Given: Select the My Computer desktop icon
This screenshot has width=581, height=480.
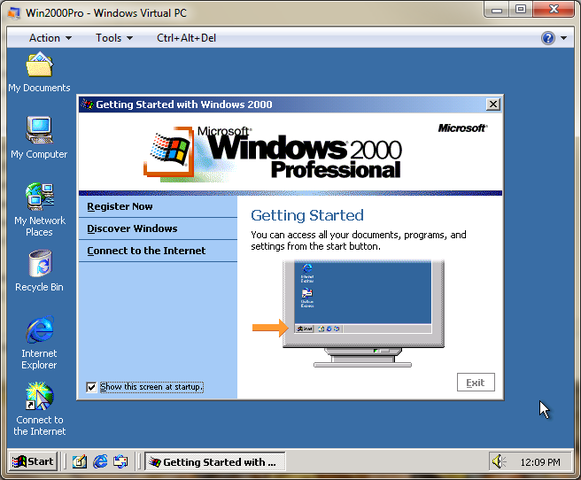Looking at the screenshot, I should (39, 138).
